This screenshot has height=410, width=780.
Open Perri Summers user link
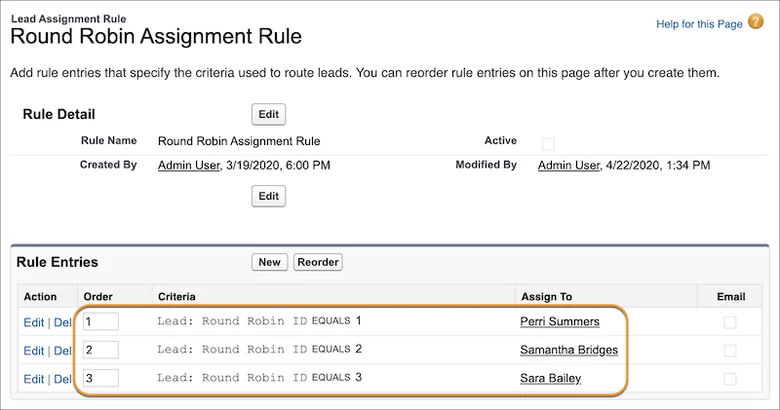(560, 321)
